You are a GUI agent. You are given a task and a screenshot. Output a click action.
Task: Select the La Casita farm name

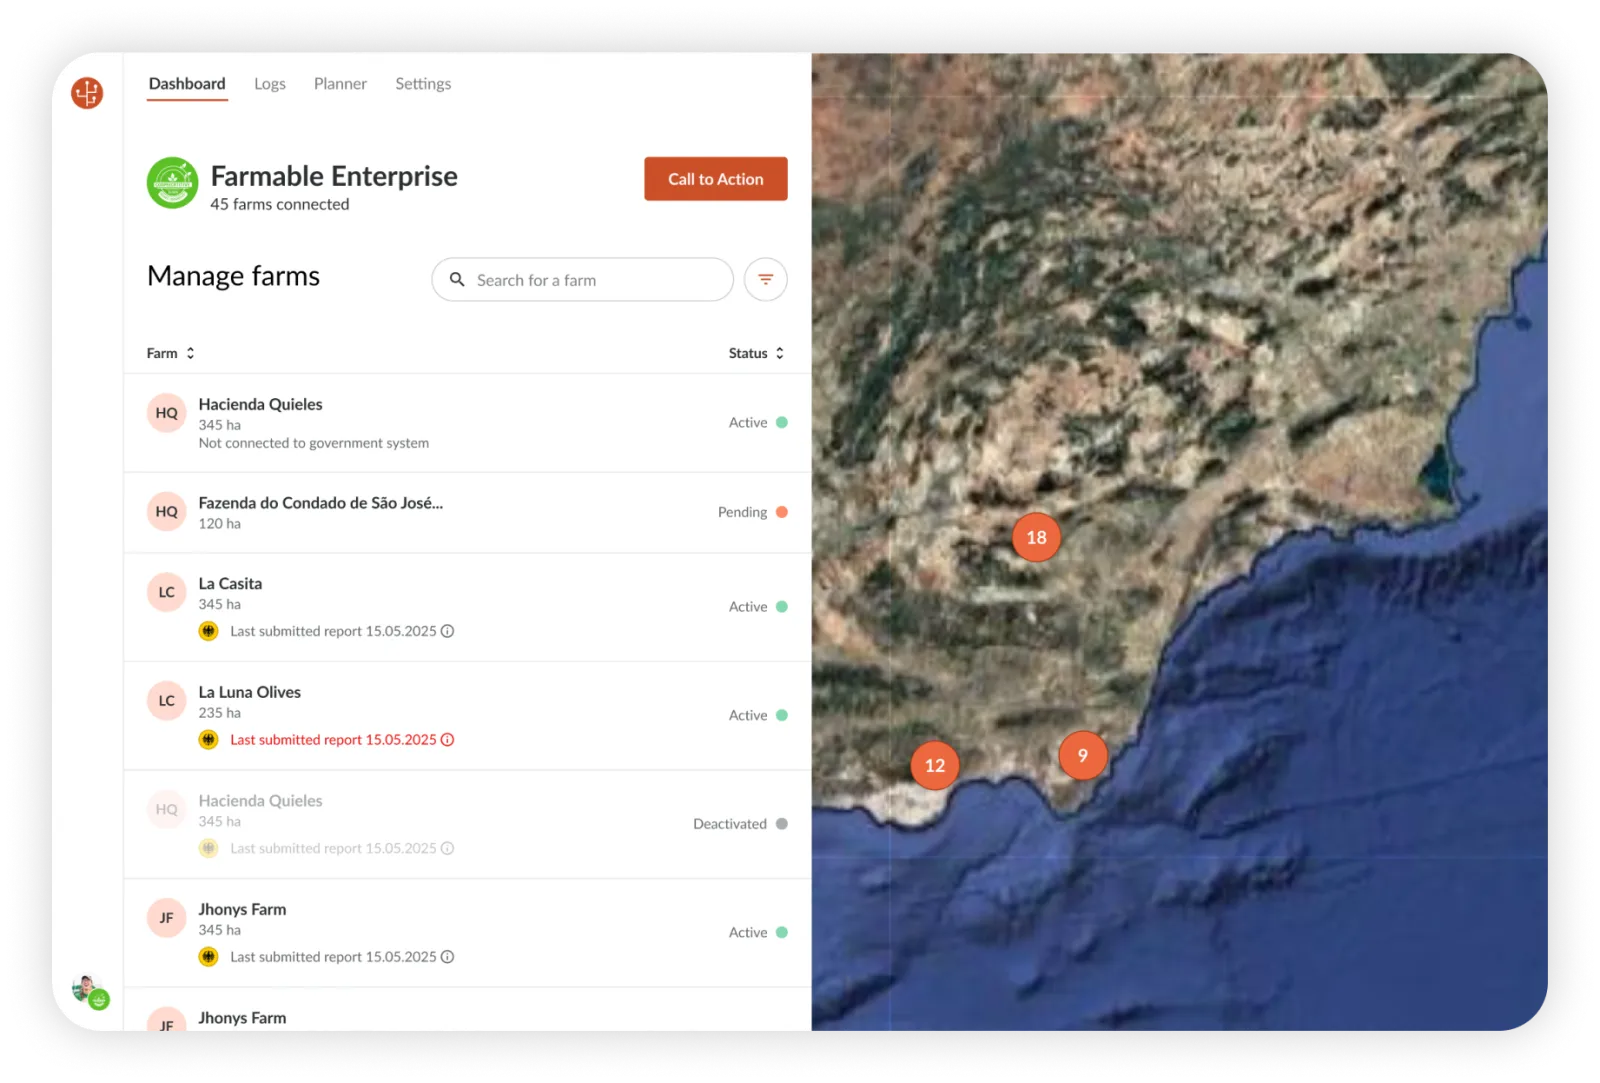pyautogui.click(x=230, y=584)
